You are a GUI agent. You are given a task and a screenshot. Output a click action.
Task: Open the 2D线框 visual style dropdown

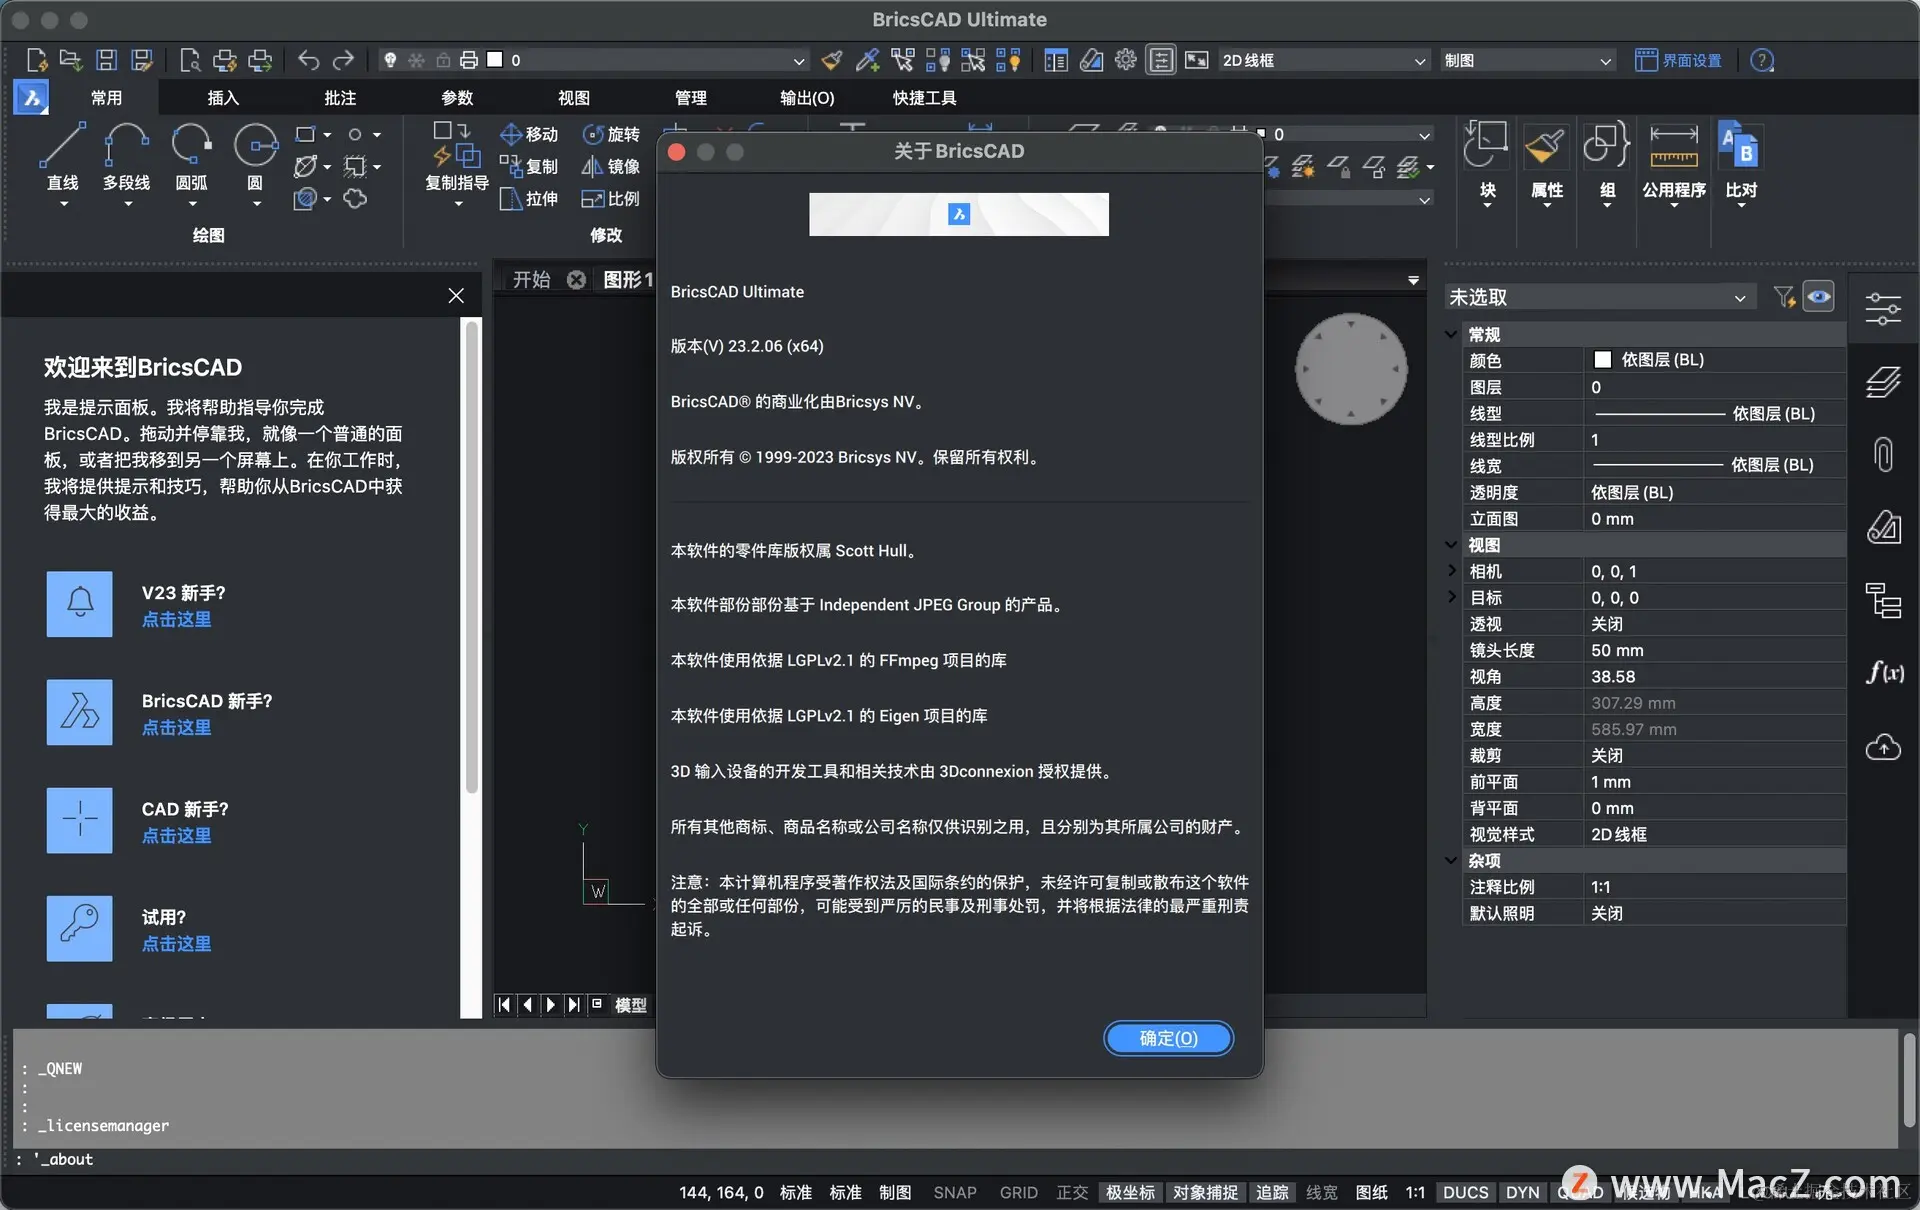1322,61
